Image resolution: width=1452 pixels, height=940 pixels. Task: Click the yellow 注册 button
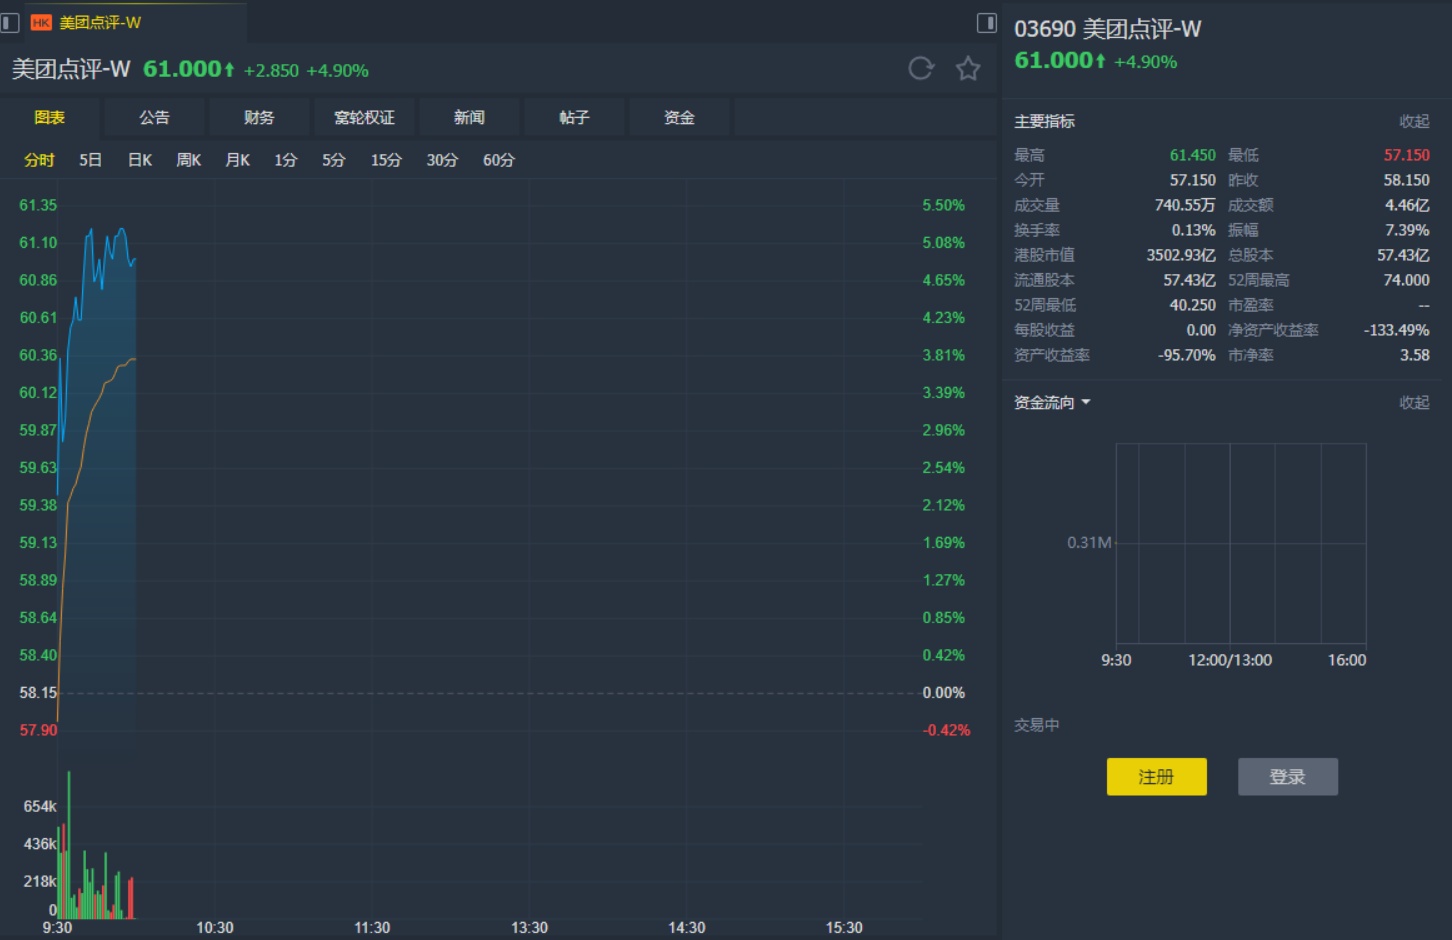click(1157, 777)
